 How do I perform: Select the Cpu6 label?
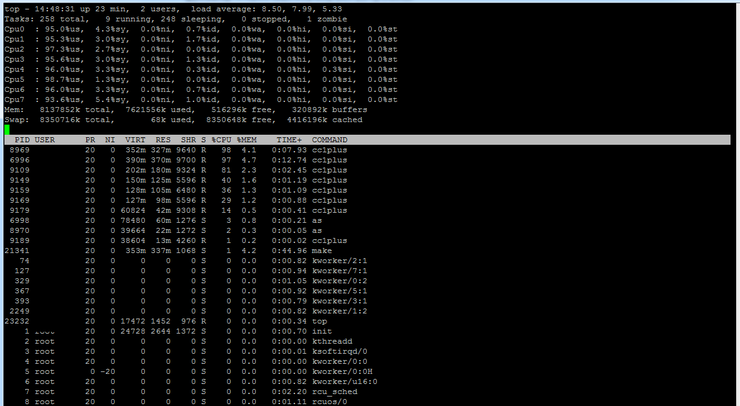(14, 90)
